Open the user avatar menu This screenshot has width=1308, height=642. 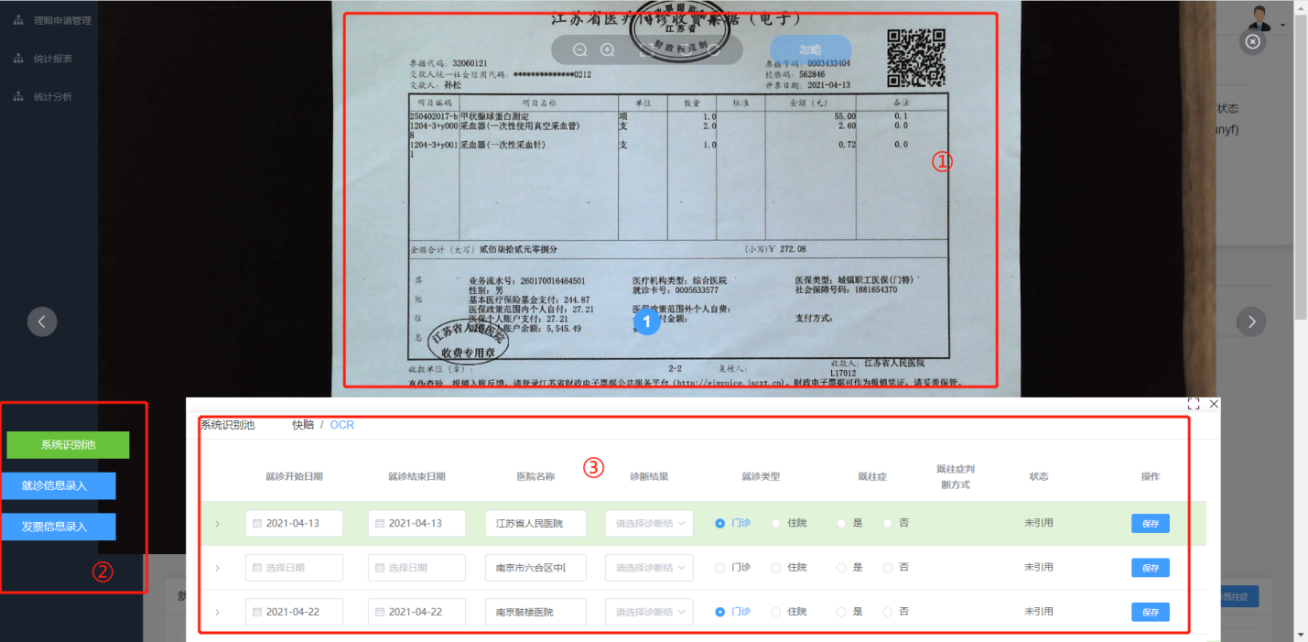pos(1262,18)
